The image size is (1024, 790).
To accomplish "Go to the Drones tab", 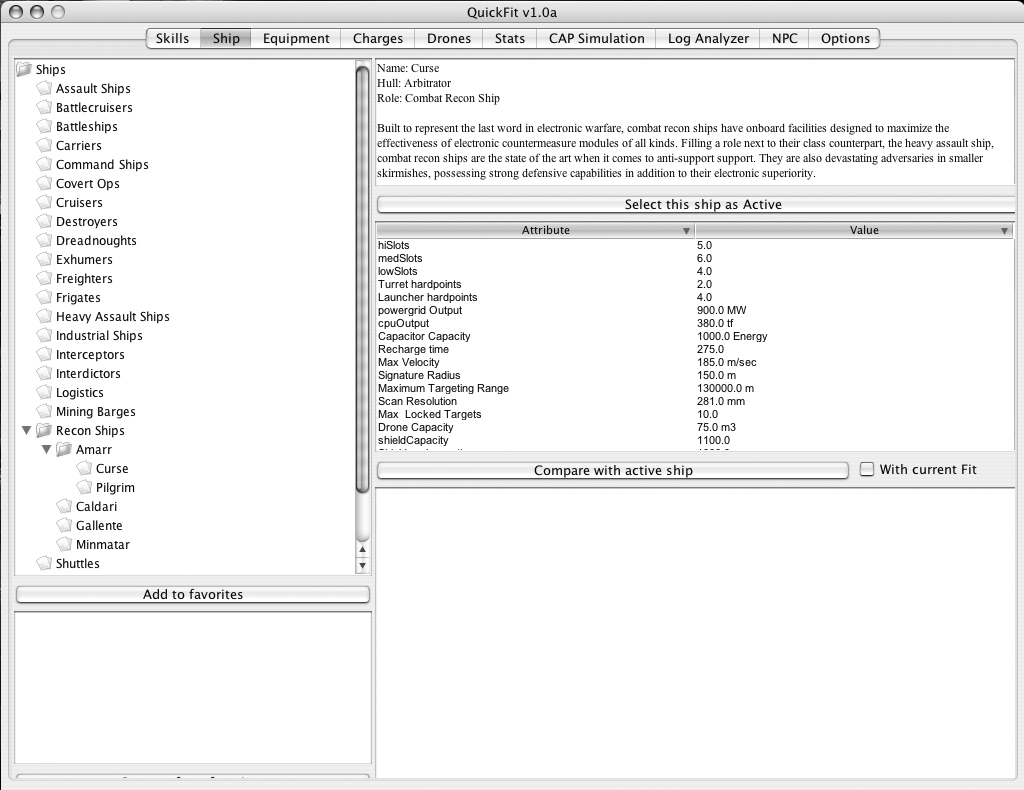I will [x=449, y=39].
